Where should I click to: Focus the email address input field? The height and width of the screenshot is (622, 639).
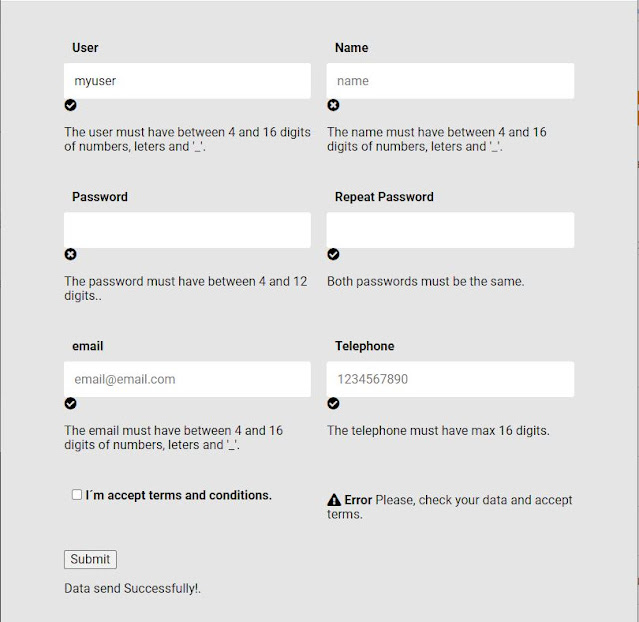[187, 379]
